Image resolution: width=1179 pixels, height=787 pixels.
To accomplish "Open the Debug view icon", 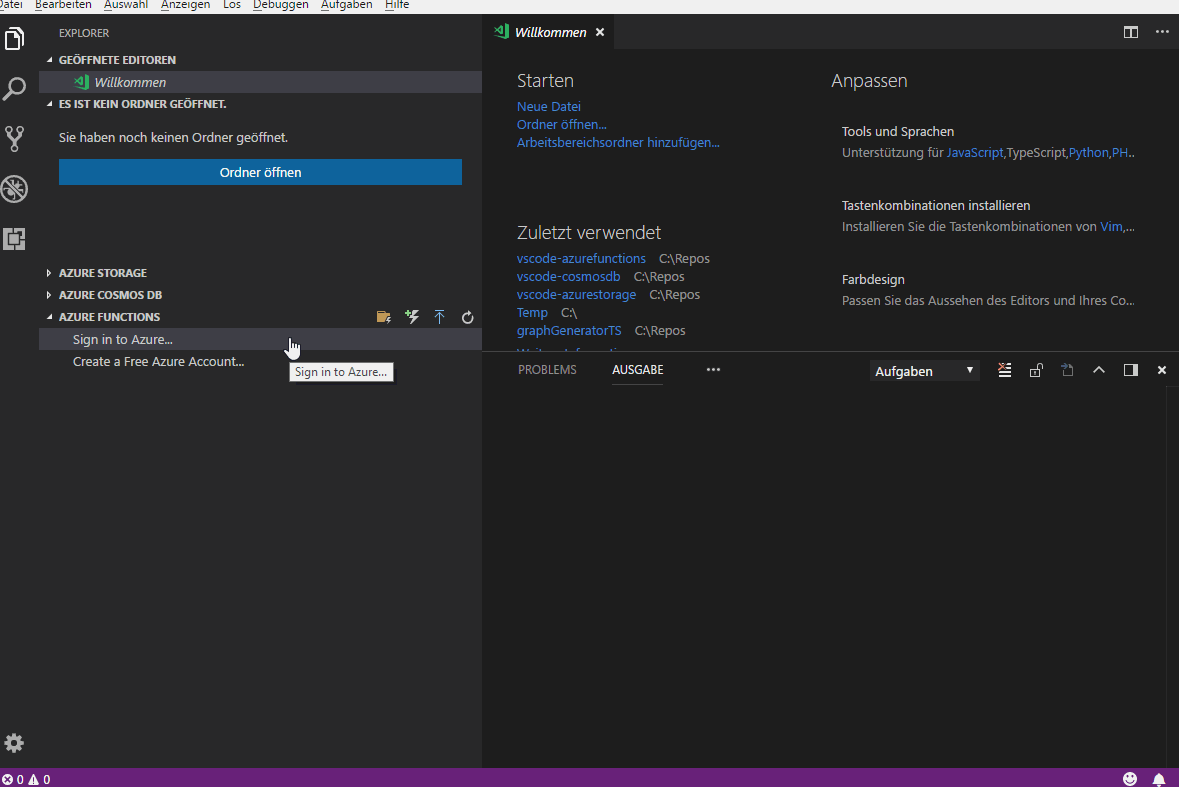I will click(x=14, y=189).
